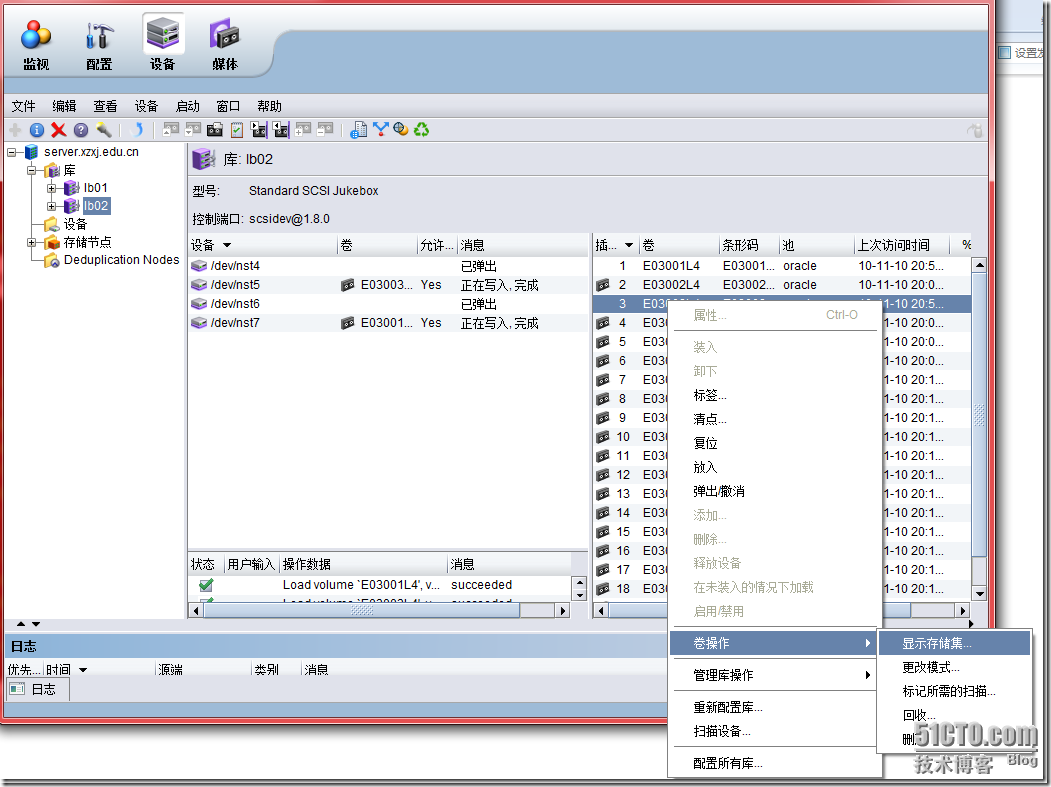The height and width of the screenshot is (787, 1051).
Task: Click the deposit tape toolbar icon
Action: (x=258, y=129)
